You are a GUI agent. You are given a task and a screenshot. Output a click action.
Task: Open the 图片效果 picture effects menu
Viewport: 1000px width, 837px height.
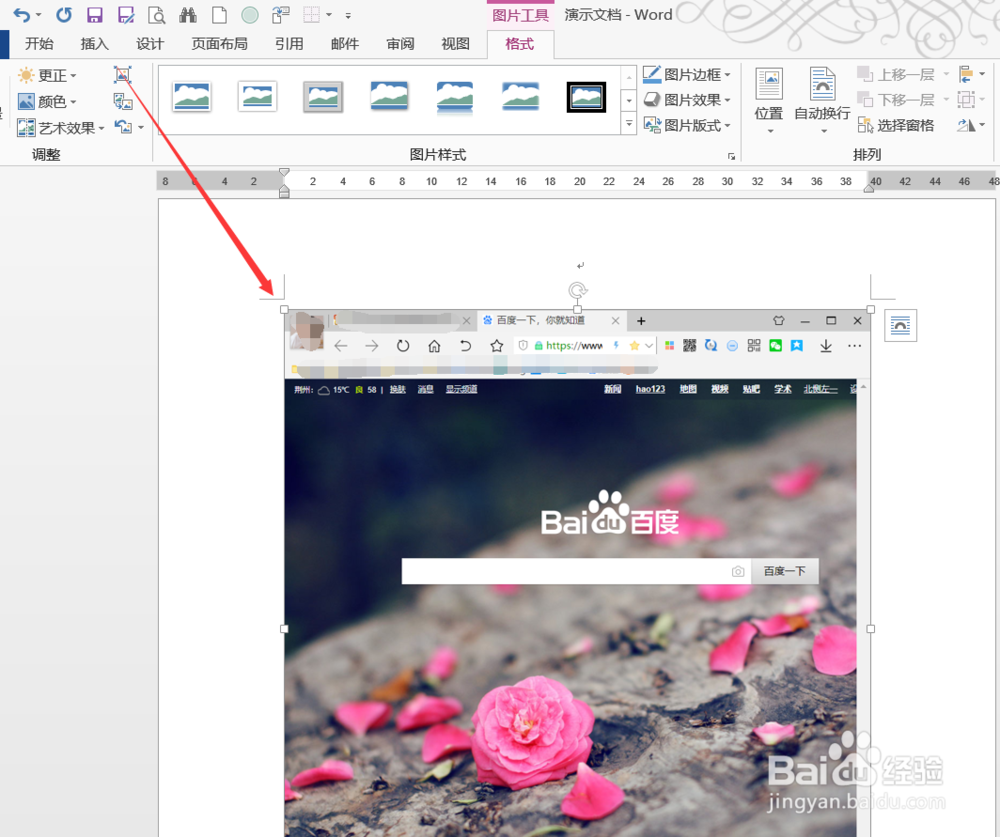point(687,100)
